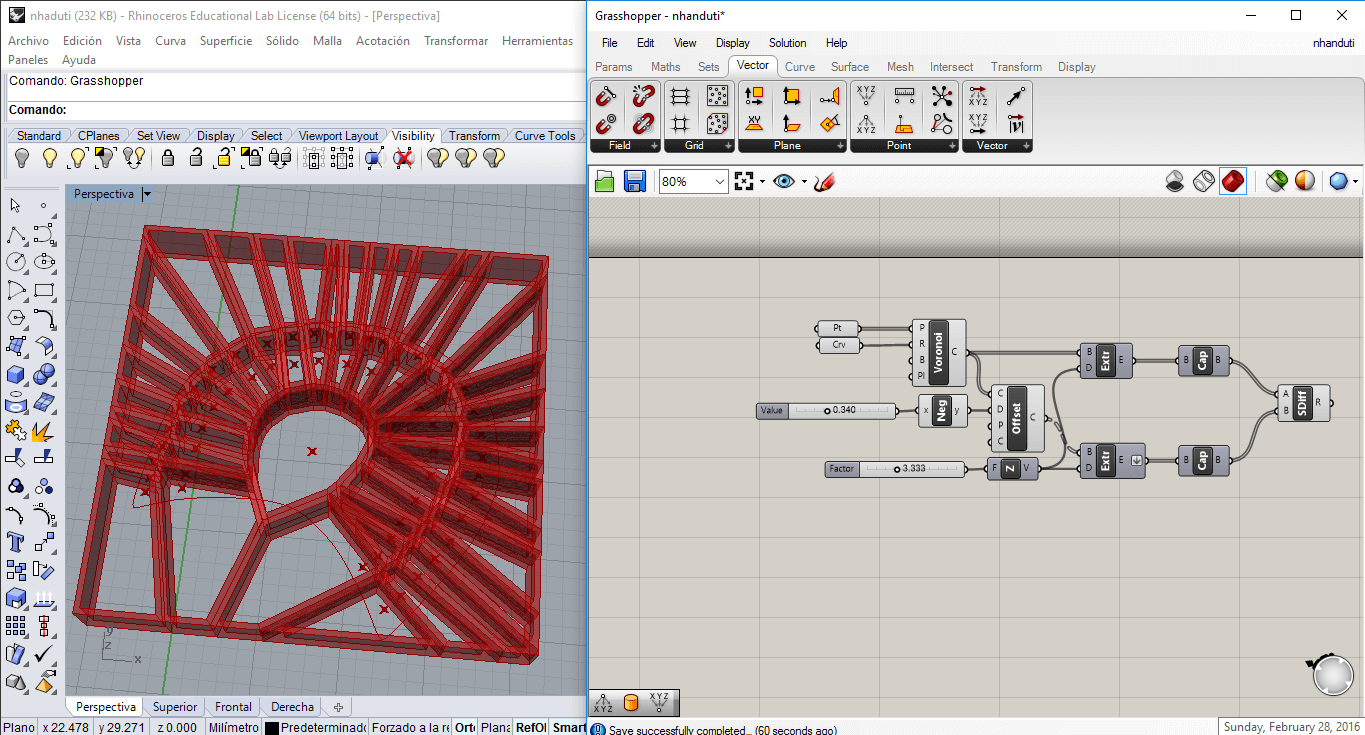Select the Pt parameter node
This screenshot has width=1365, height=735.
(838, 328)
